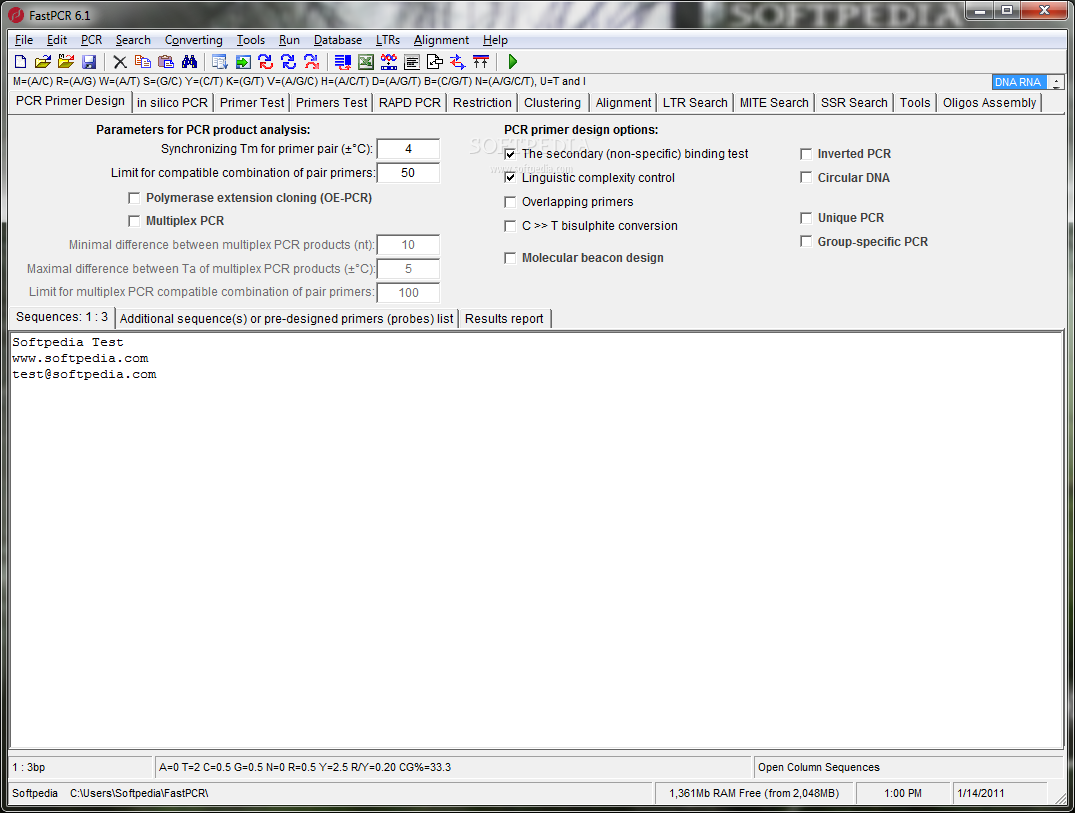1075x813 pixels.
Task: Click the red circular arrows icon
Action: 311,62
